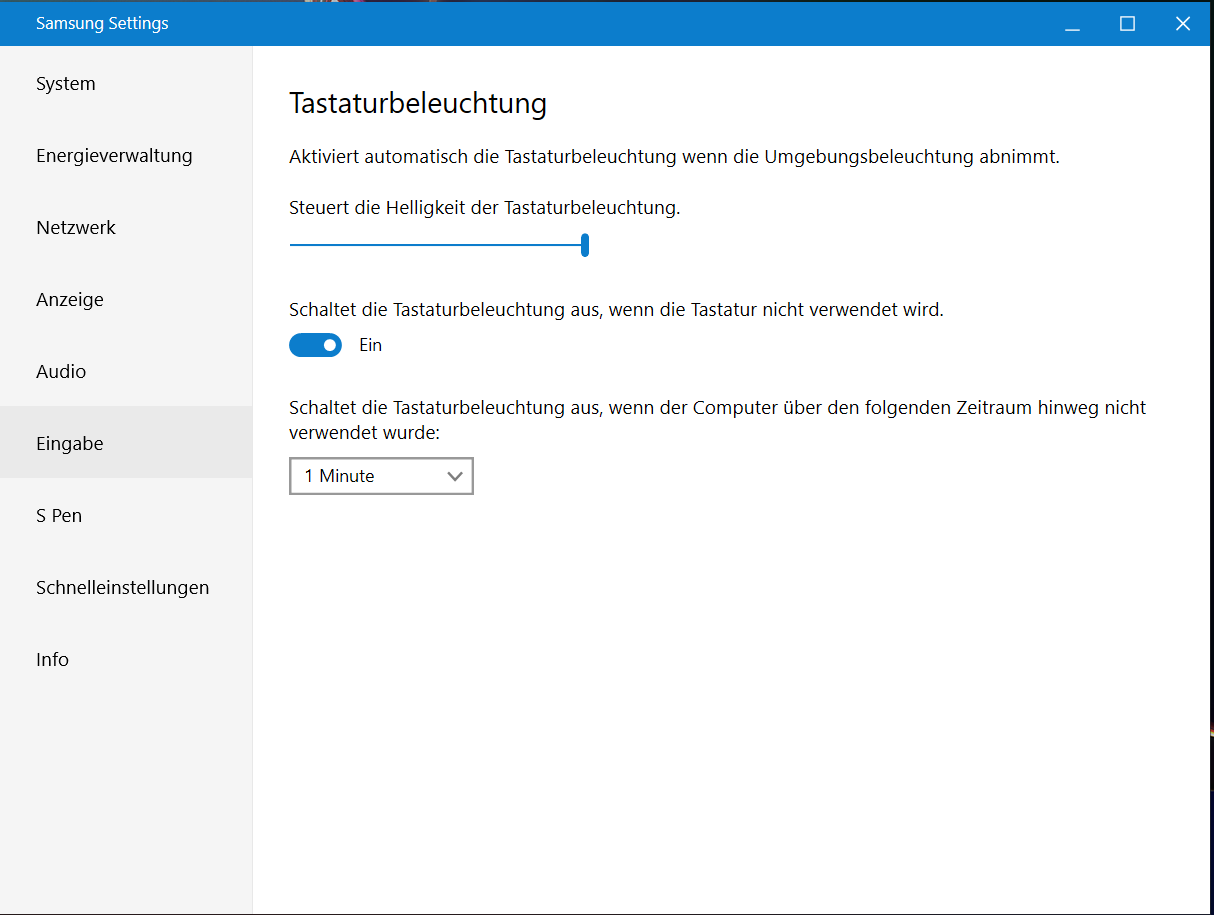
Task: Open the '1 Minute' timeout dropdown
Action: click(x=380, y=476)
